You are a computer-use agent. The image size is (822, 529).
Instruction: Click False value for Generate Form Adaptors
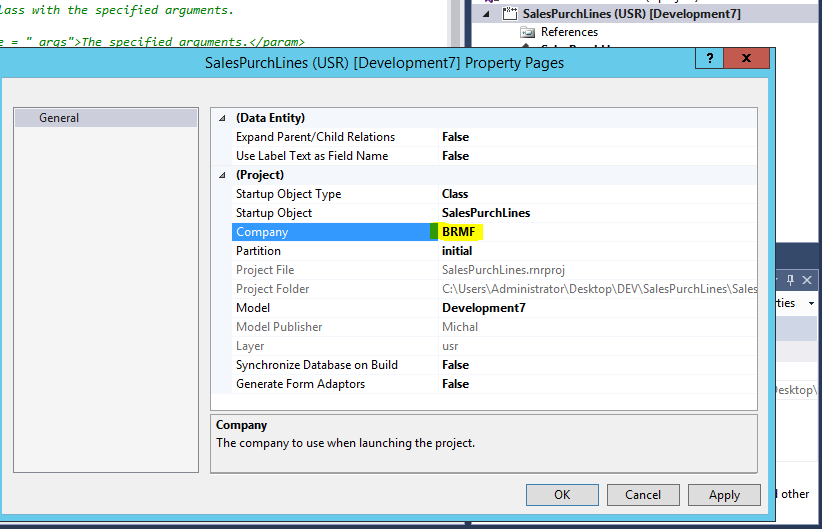click(x=455, y=384)
